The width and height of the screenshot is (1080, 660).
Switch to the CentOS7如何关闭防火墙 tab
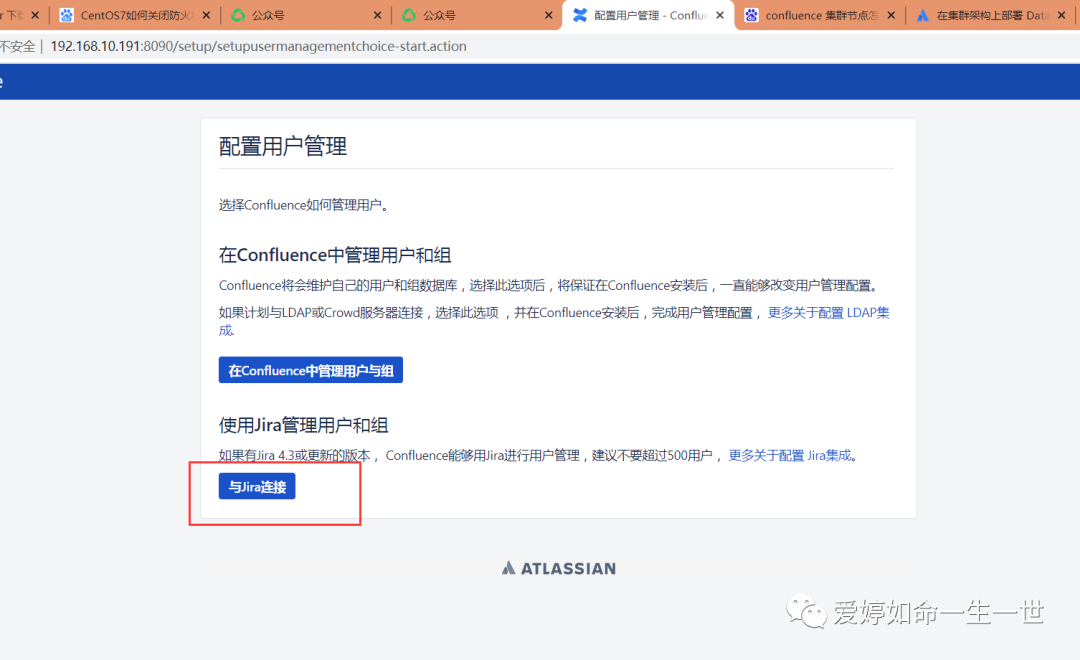[x=135, y=15]
